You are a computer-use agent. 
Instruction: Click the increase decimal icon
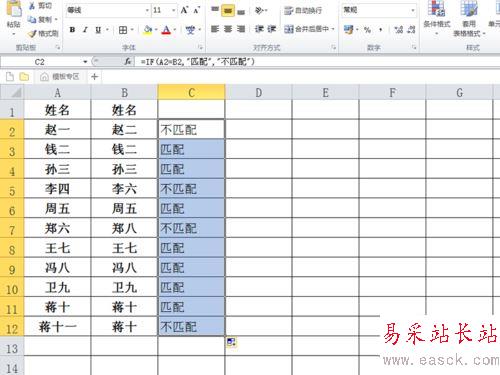pos(399,30)
